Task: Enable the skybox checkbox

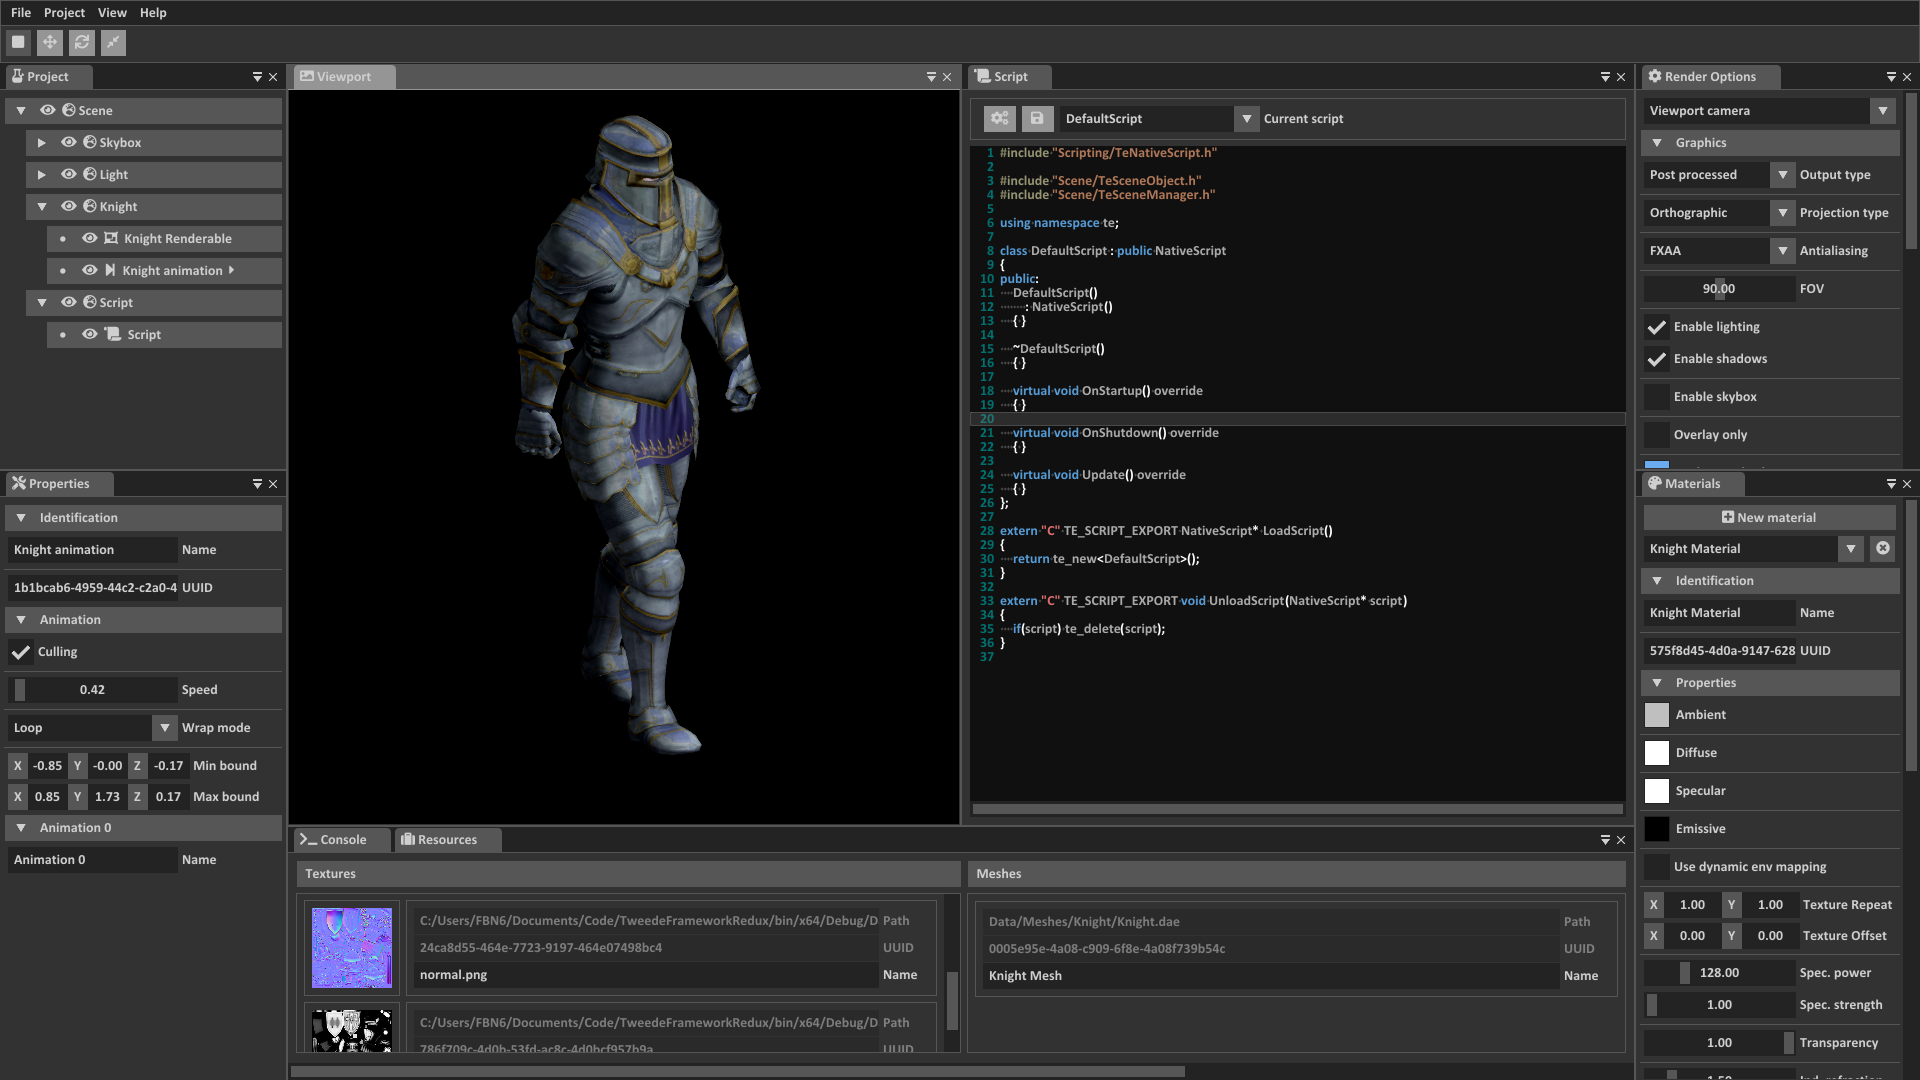Action: tap(1657, 397)
